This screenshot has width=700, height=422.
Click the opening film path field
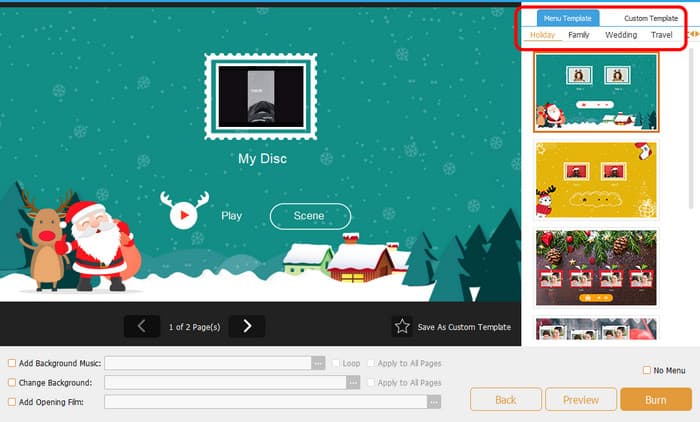point(266,402)
